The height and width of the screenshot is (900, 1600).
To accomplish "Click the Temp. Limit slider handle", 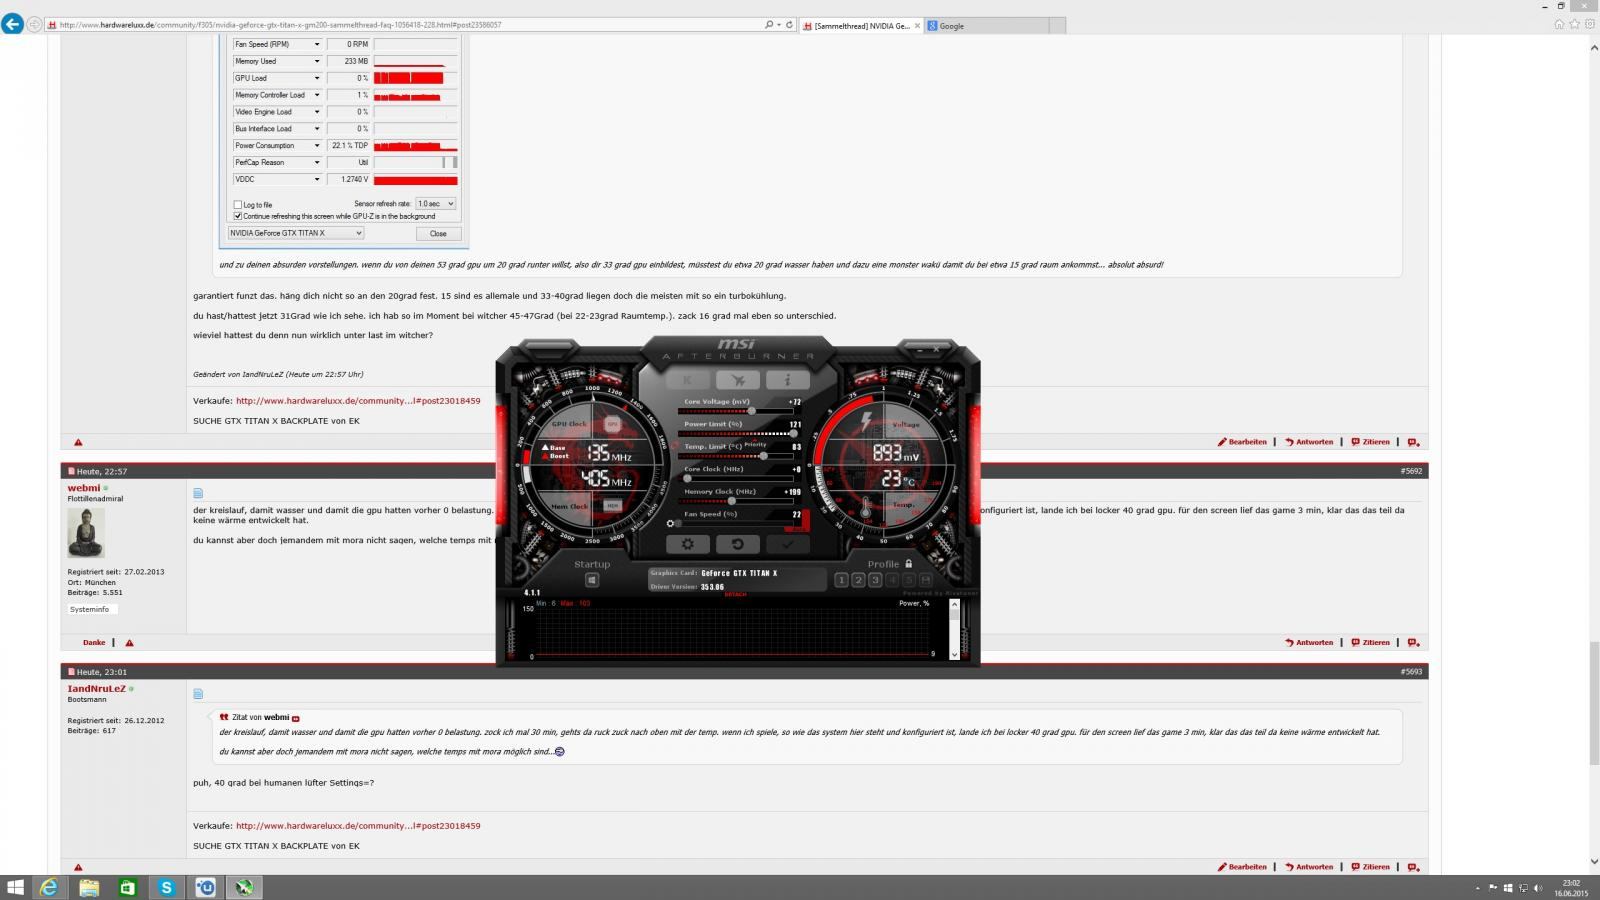I will (764, 456).
